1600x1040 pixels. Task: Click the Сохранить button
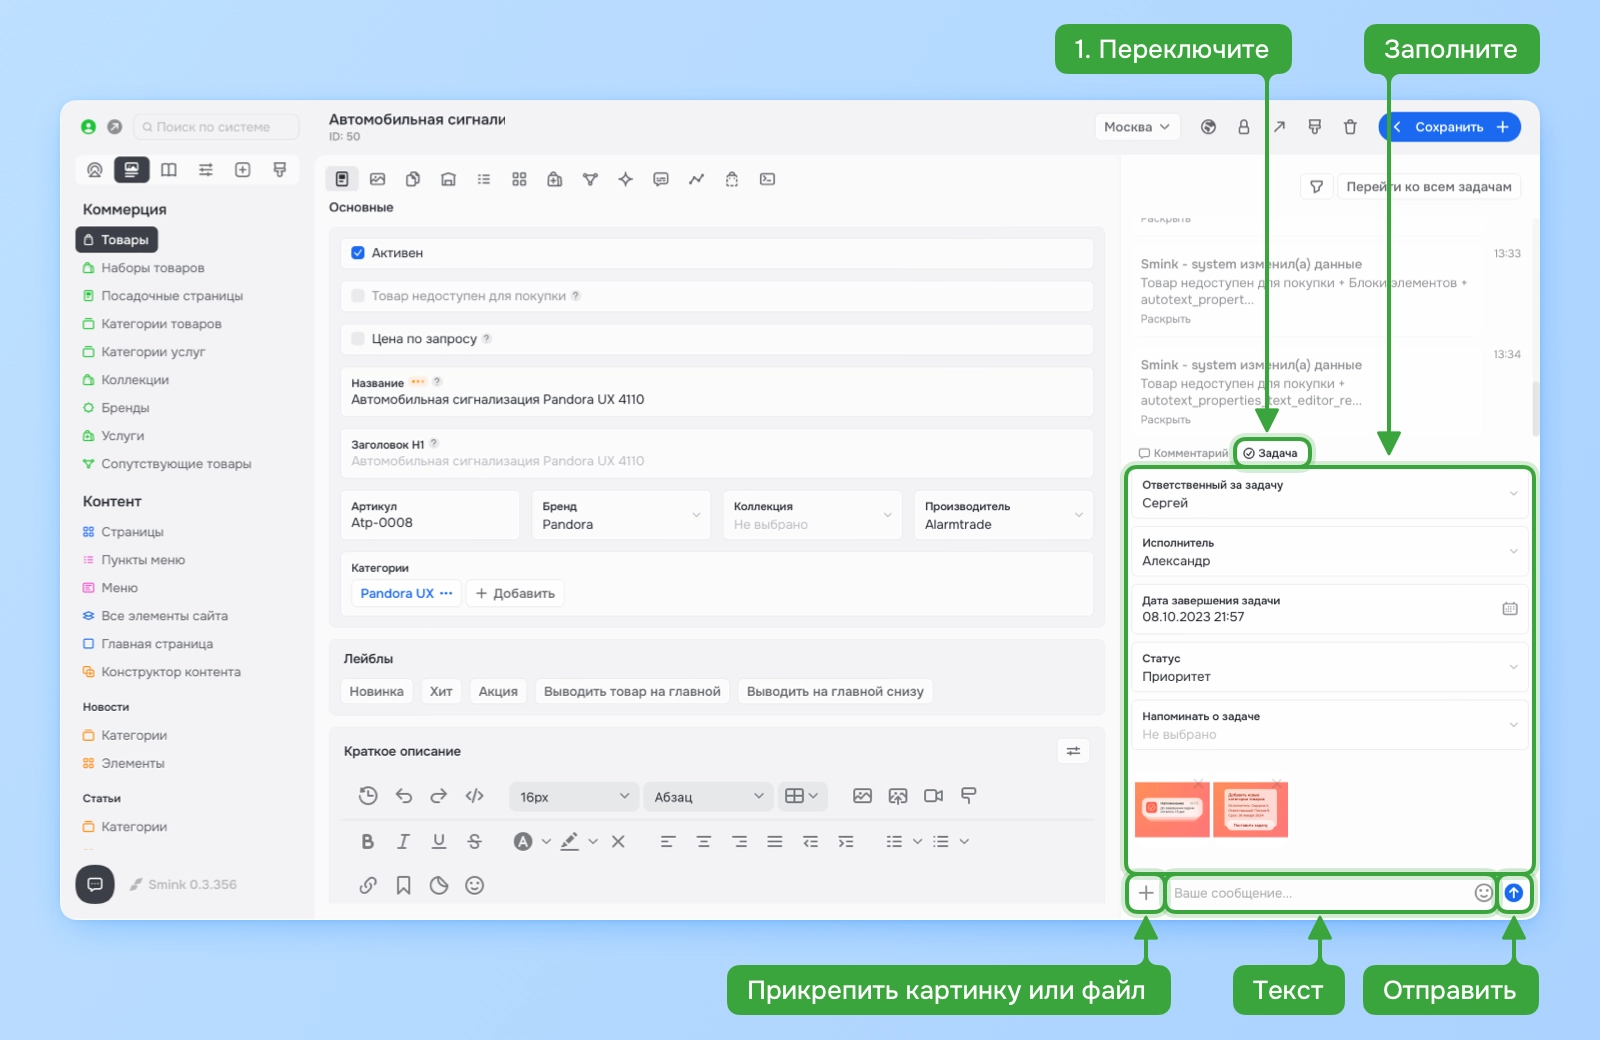[1449, 127]
